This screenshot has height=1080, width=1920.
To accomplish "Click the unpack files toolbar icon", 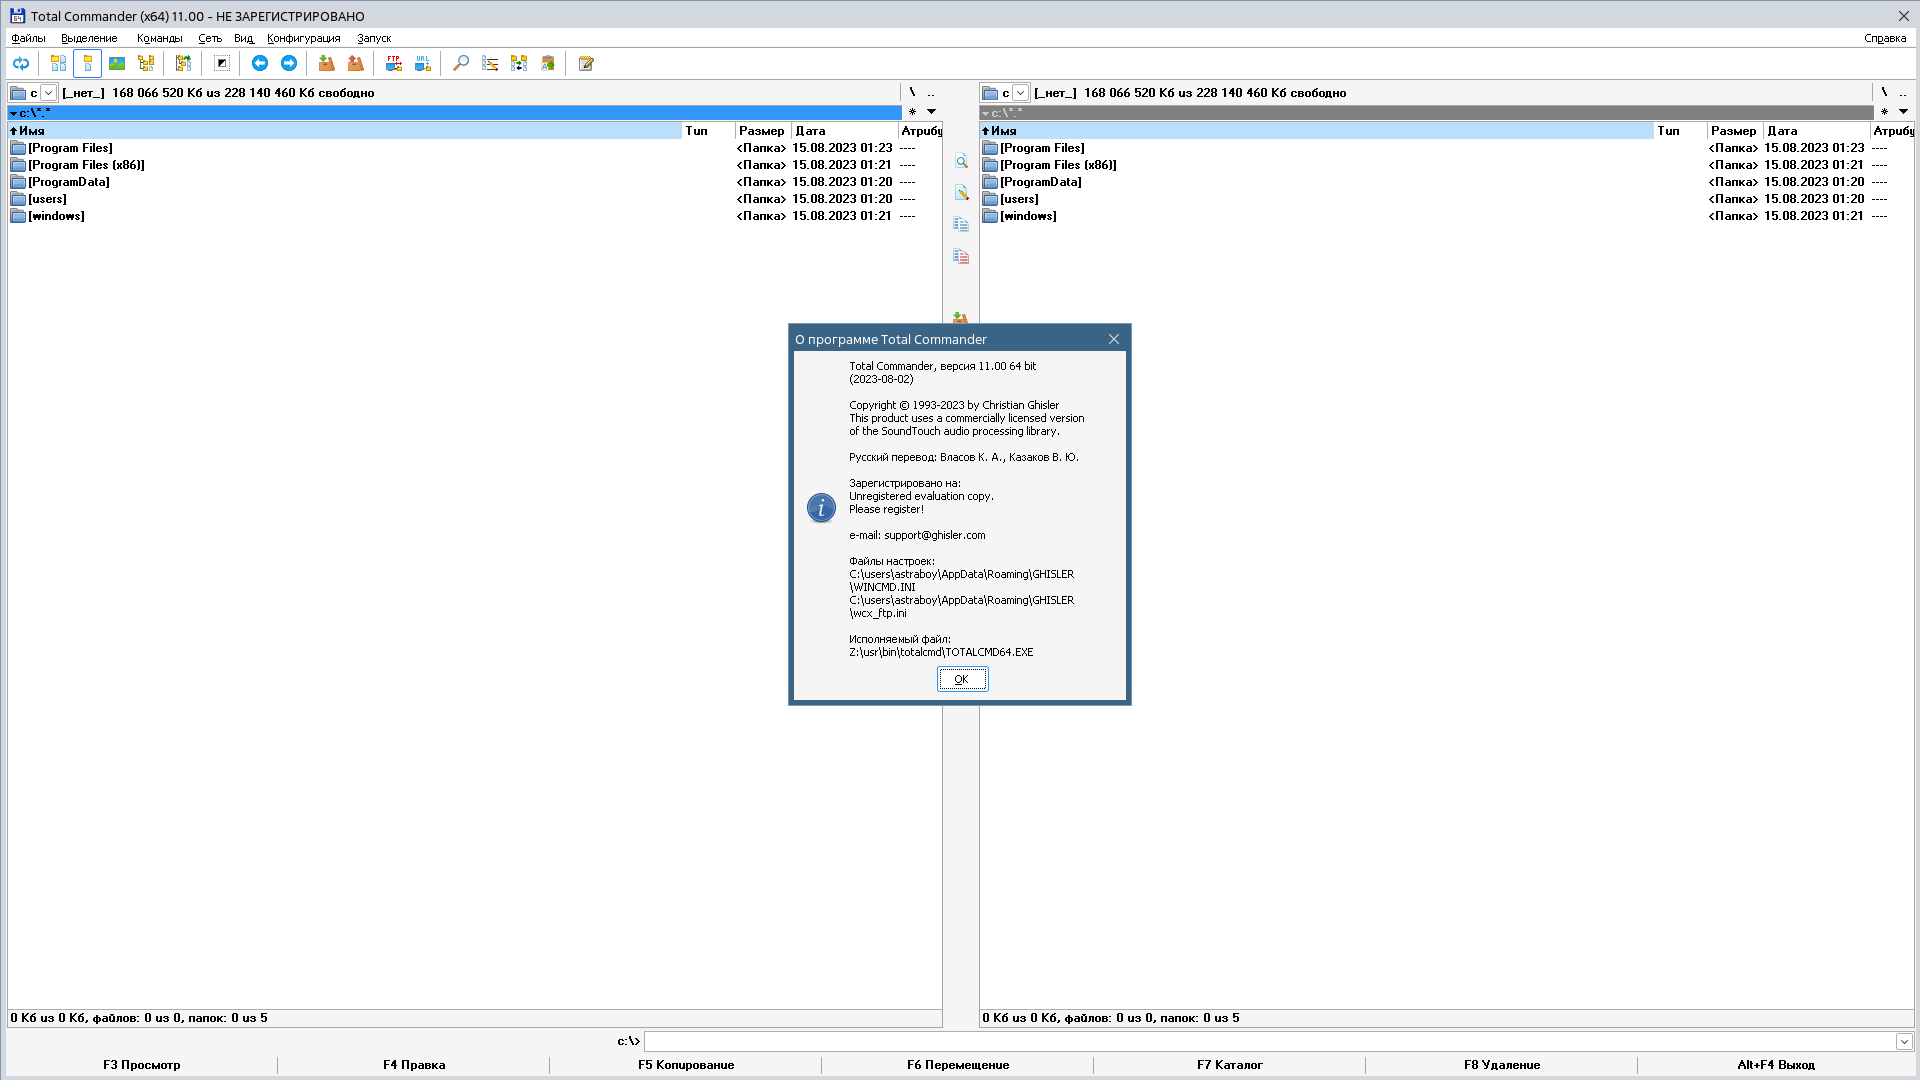I will click(355, 63).
